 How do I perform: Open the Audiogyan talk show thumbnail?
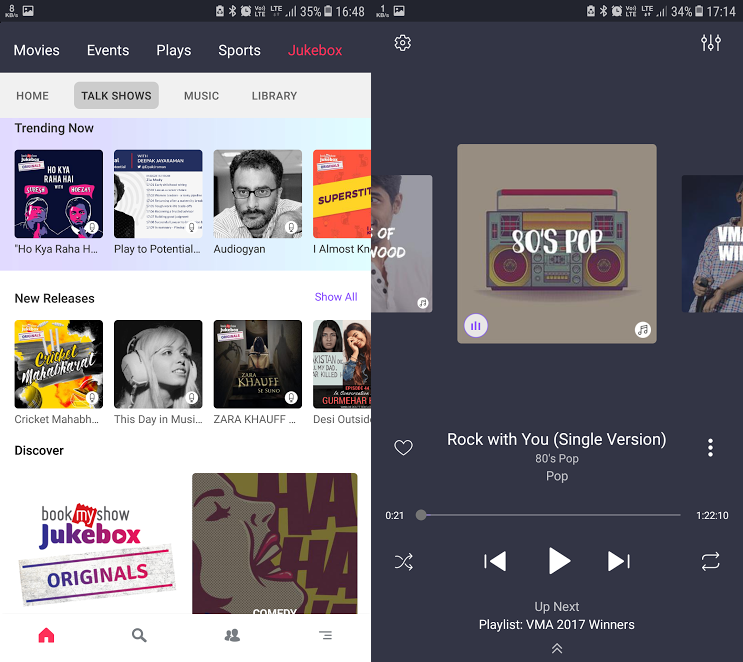pyautogui.click(x=258, y=194)
